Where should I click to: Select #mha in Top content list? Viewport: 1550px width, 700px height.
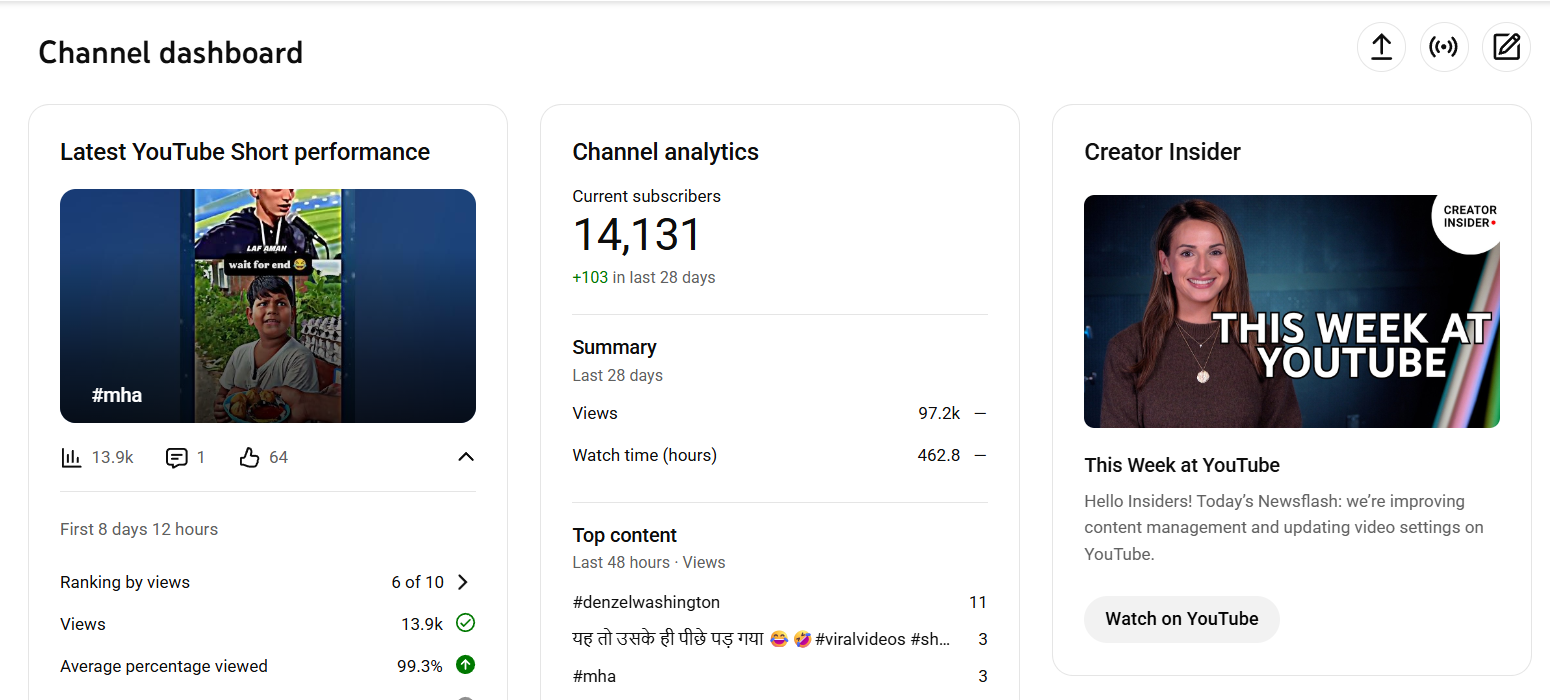click(x=594, y=676)
